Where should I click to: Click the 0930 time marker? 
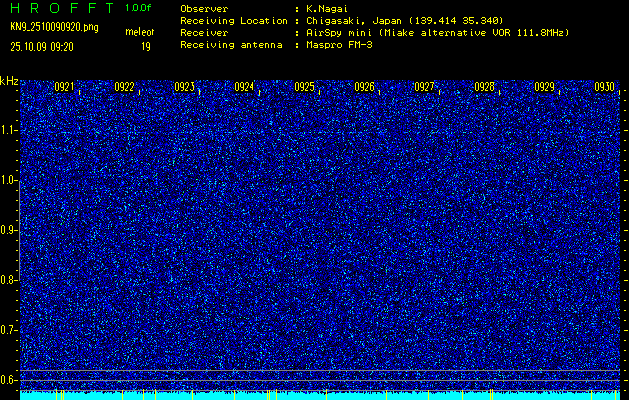(604, 87)
